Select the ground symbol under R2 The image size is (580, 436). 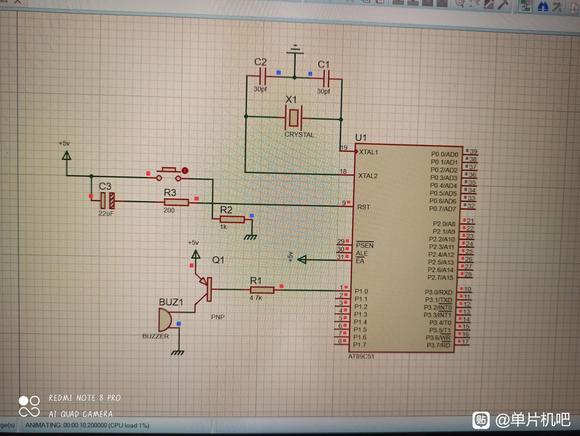(x=250, y=237)
